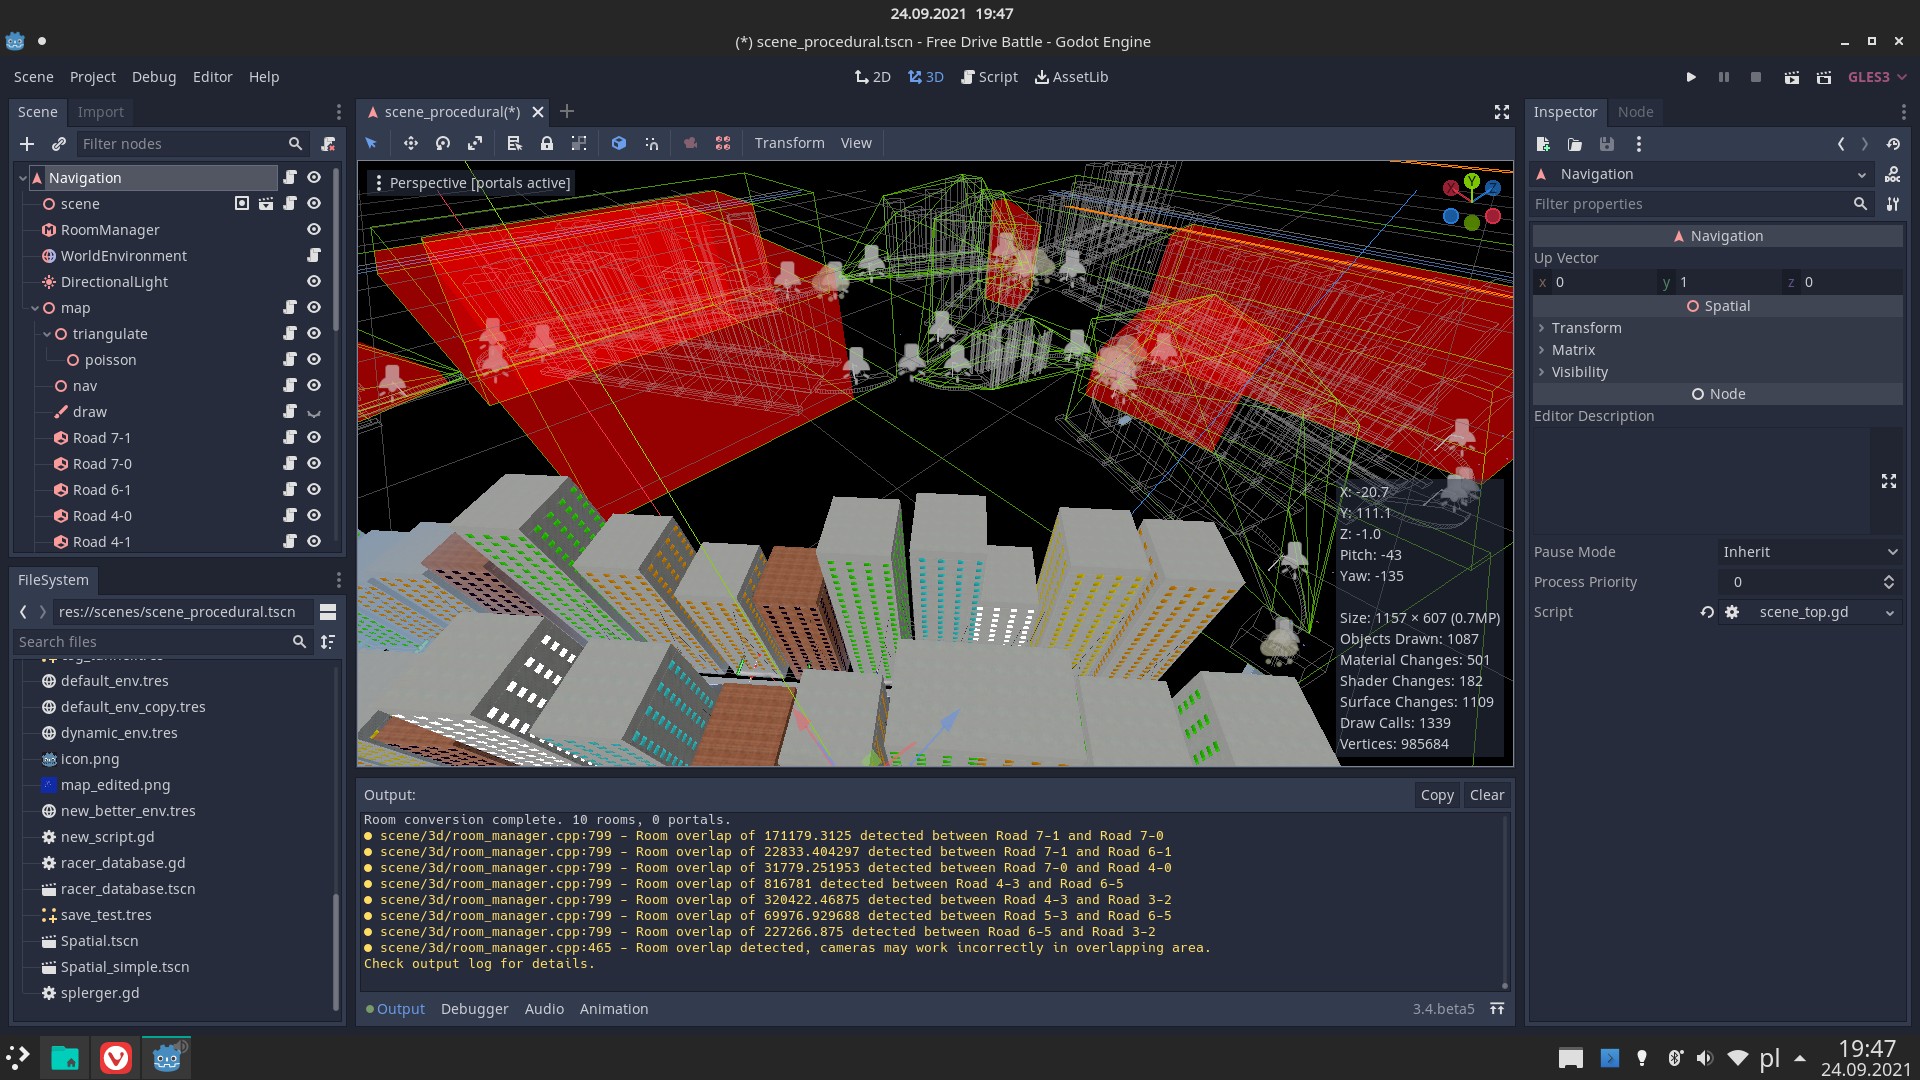
Task: Click the Clear output button
Action: [x=1486, y=795]
